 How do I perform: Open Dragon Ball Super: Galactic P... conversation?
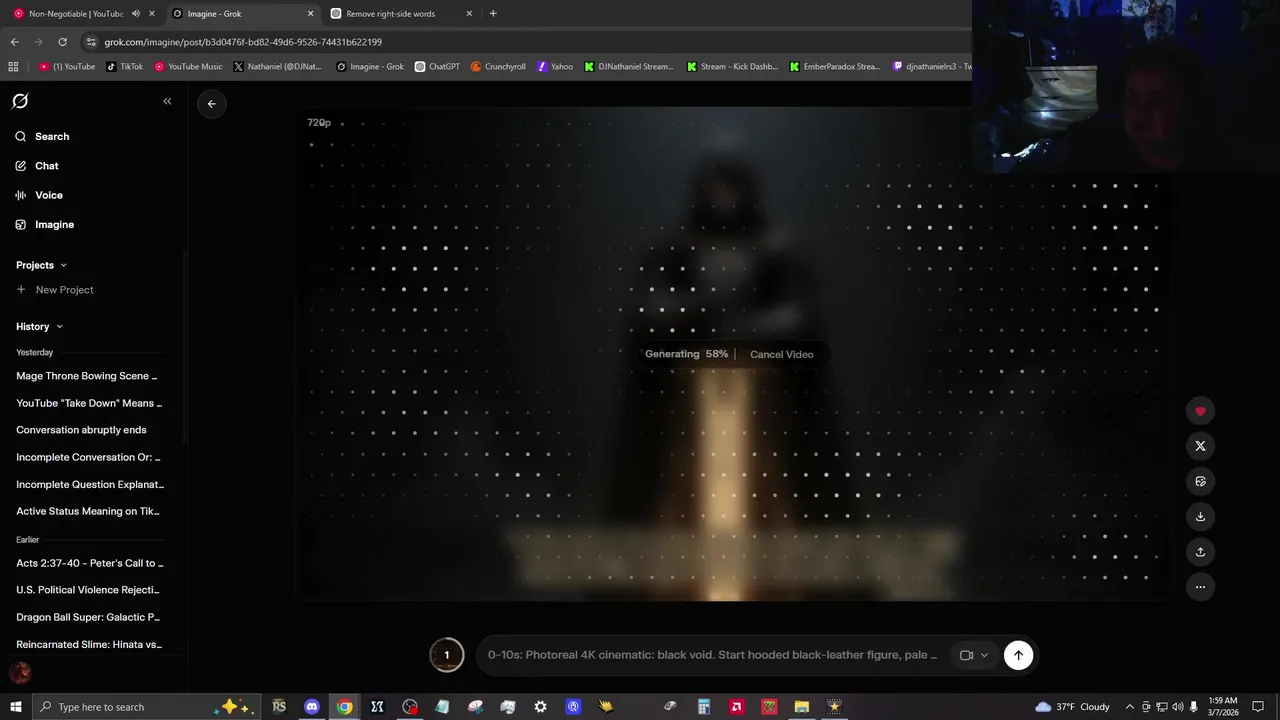[88, 617]
